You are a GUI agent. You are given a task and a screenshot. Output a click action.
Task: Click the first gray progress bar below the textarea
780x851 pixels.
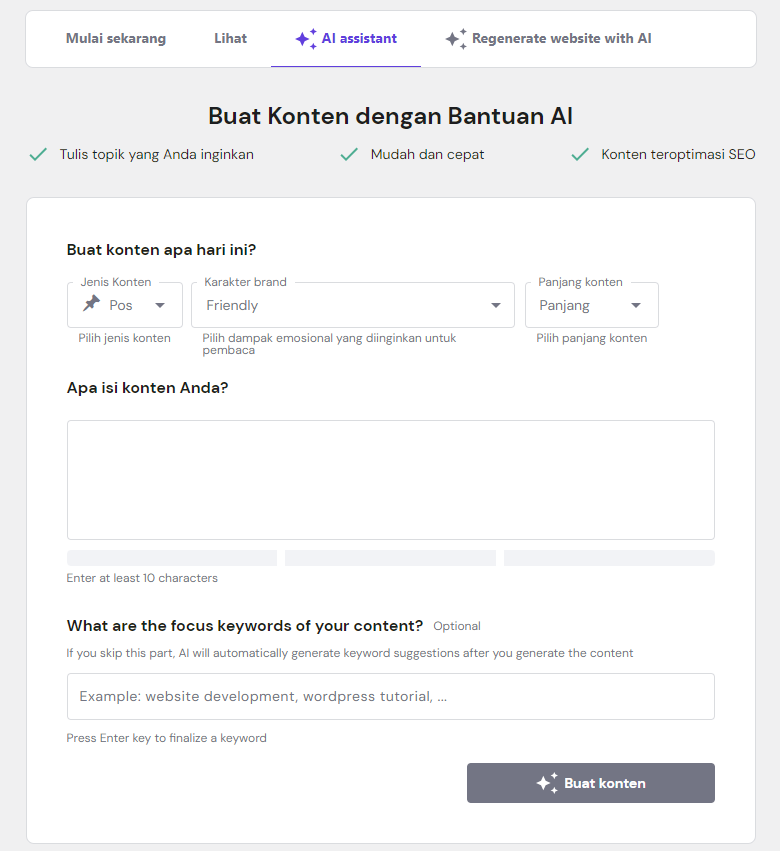[171, 557]
